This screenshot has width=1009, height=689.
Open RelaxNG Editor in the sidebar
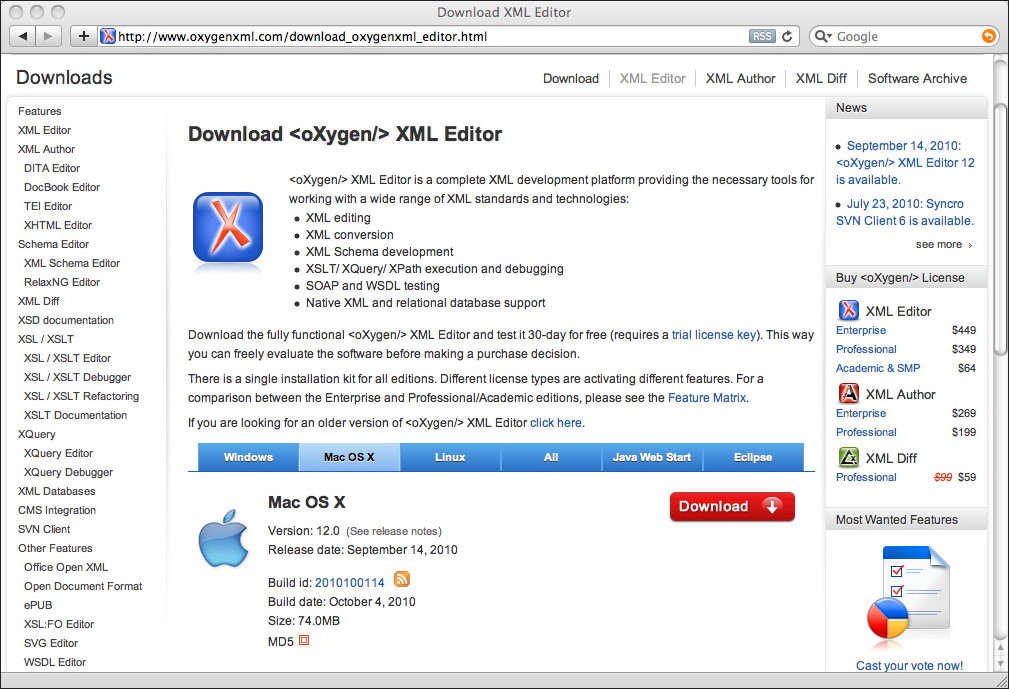coord(62,282)
